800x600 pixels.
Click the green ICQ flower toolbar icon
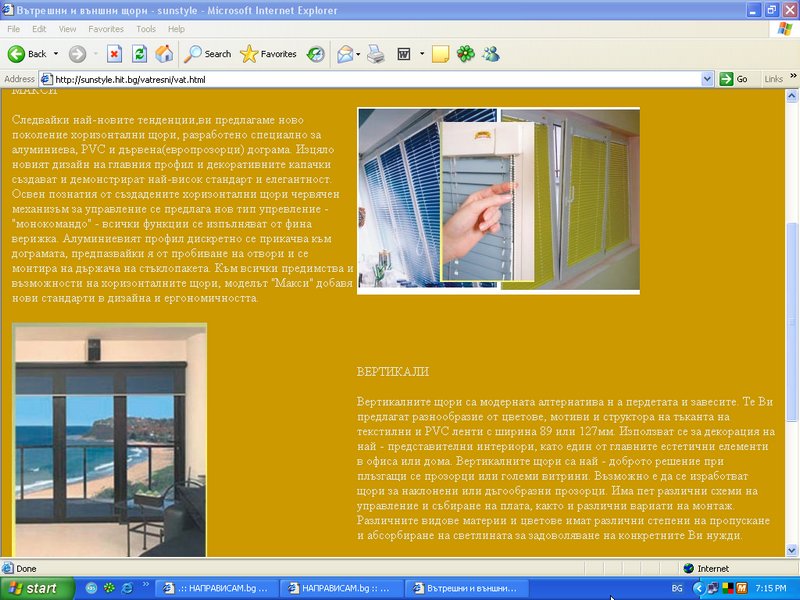(x=465, y=54)
